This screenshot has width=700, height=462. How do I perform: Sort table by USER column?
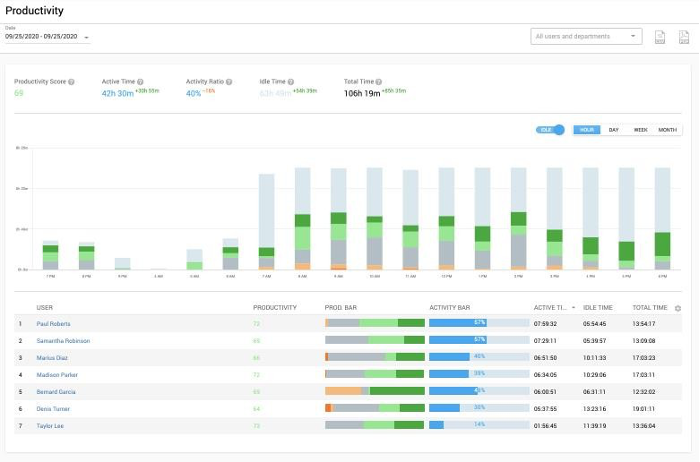(44, 308)
